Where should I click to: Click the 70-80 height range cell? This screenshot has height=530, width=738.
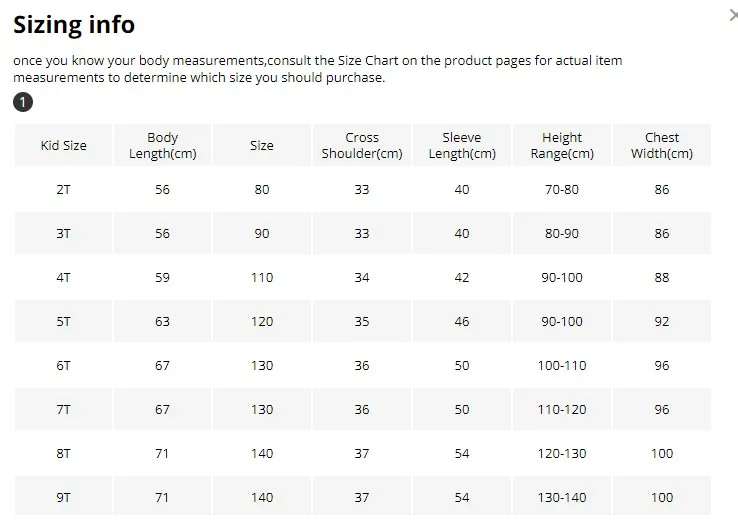562,190
